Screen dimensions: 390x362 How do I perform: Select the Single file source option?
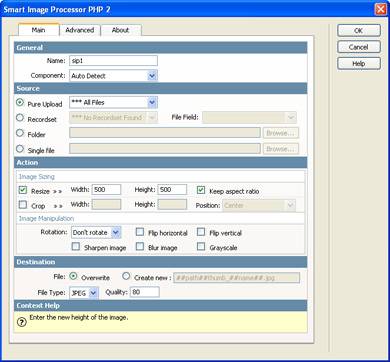coord(20,149)
